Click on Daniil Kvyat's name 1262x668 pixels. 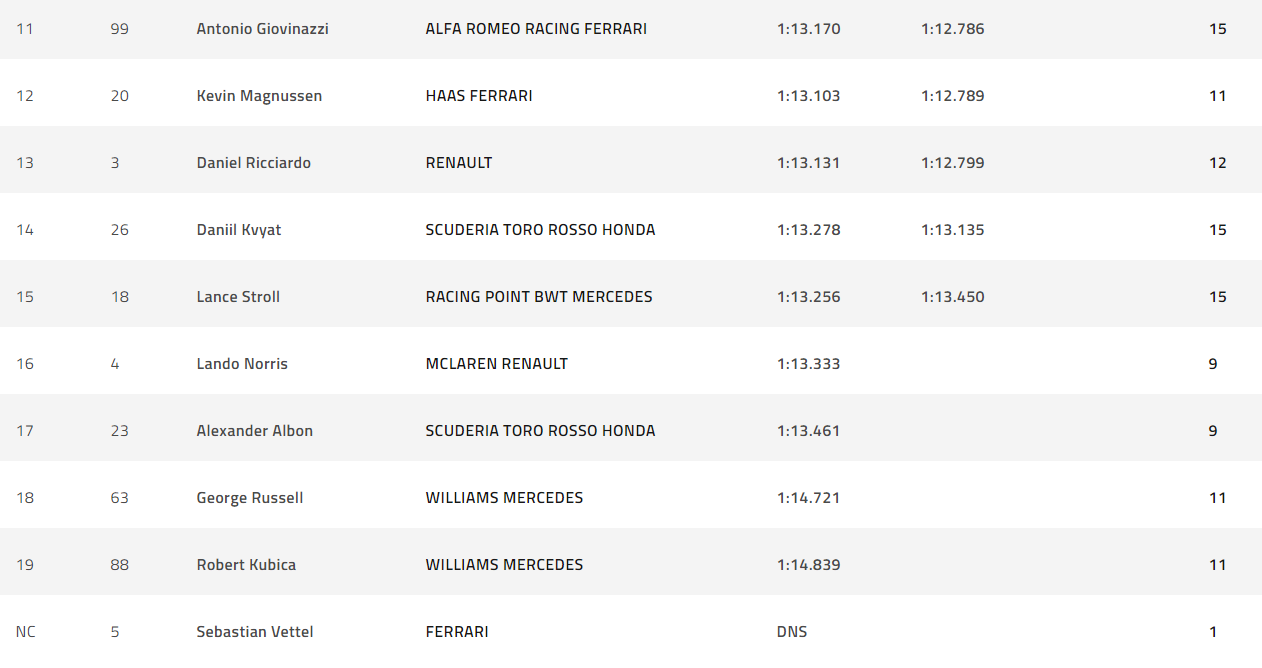tap(238, 230)
